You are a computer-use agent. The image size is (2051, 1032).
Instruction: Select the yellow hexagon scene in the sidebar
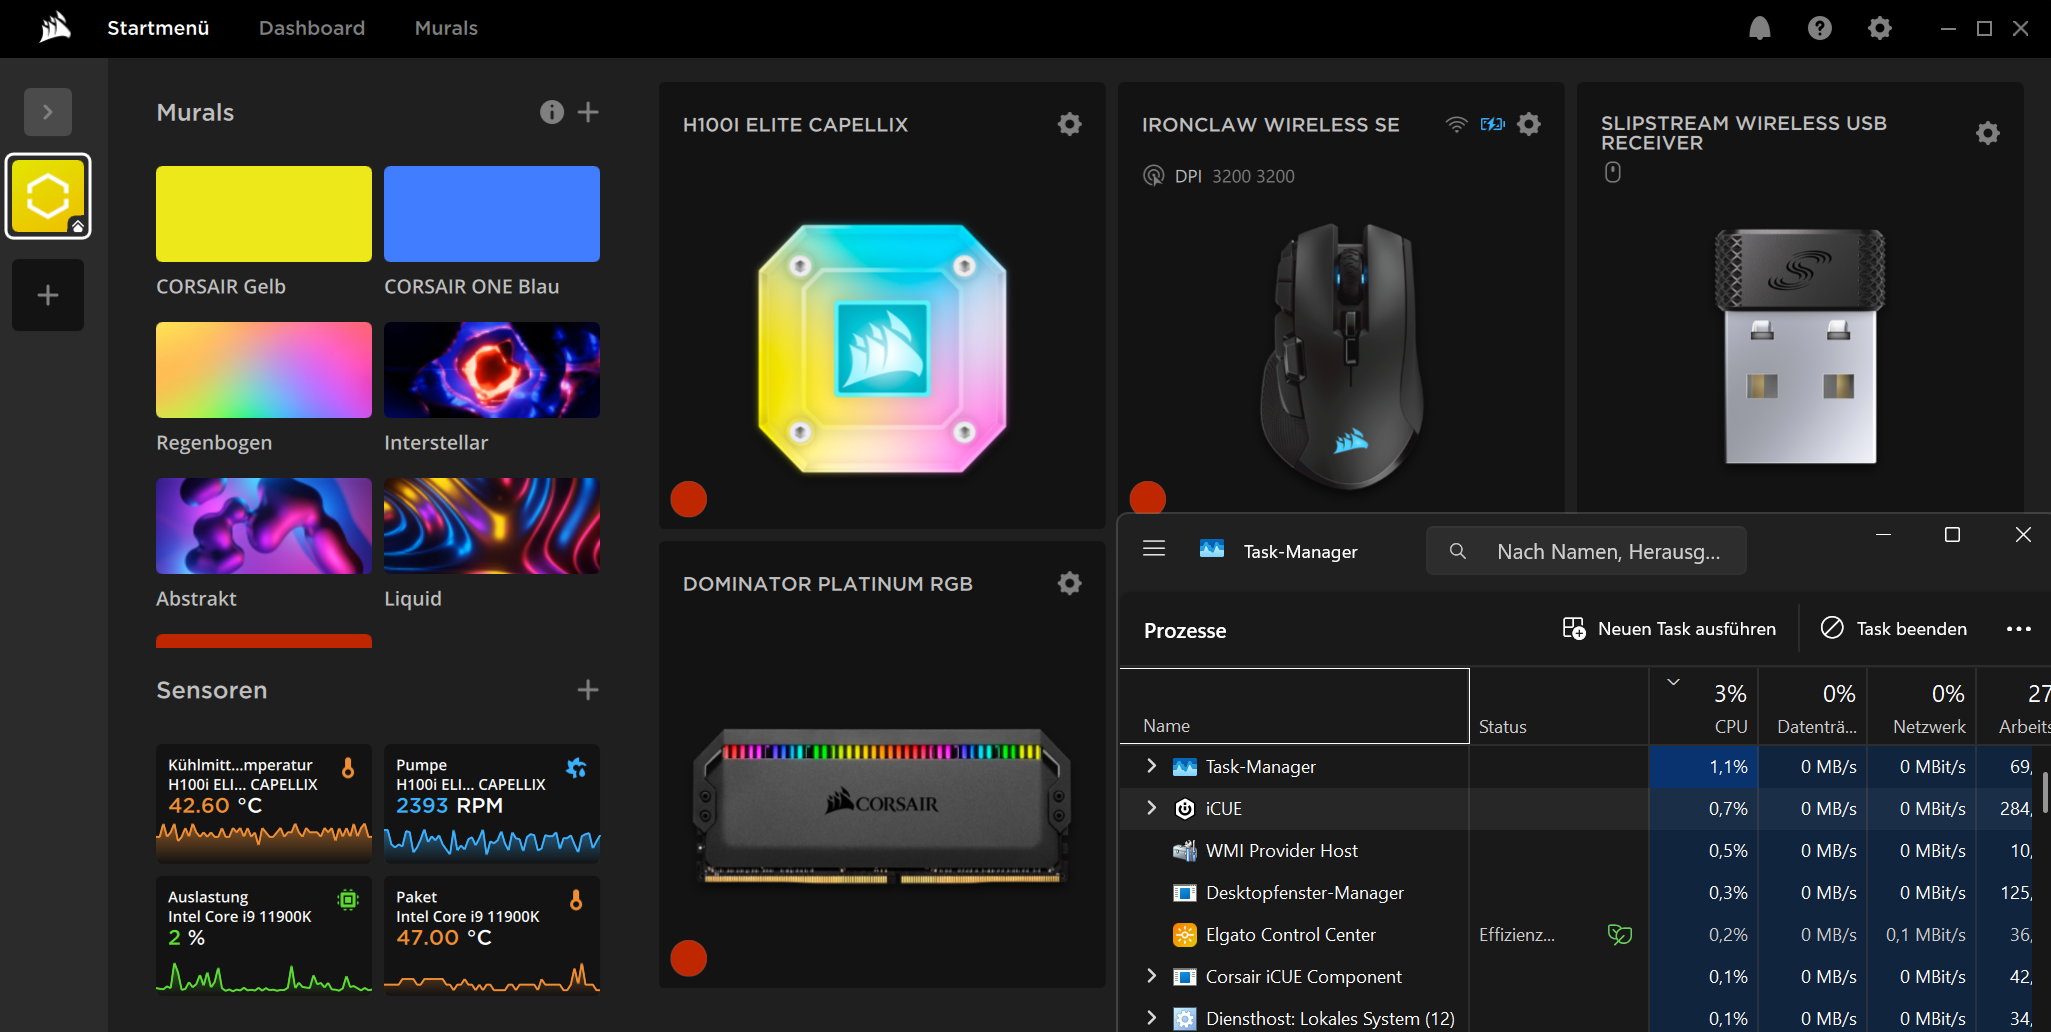(x=48, y=196)
